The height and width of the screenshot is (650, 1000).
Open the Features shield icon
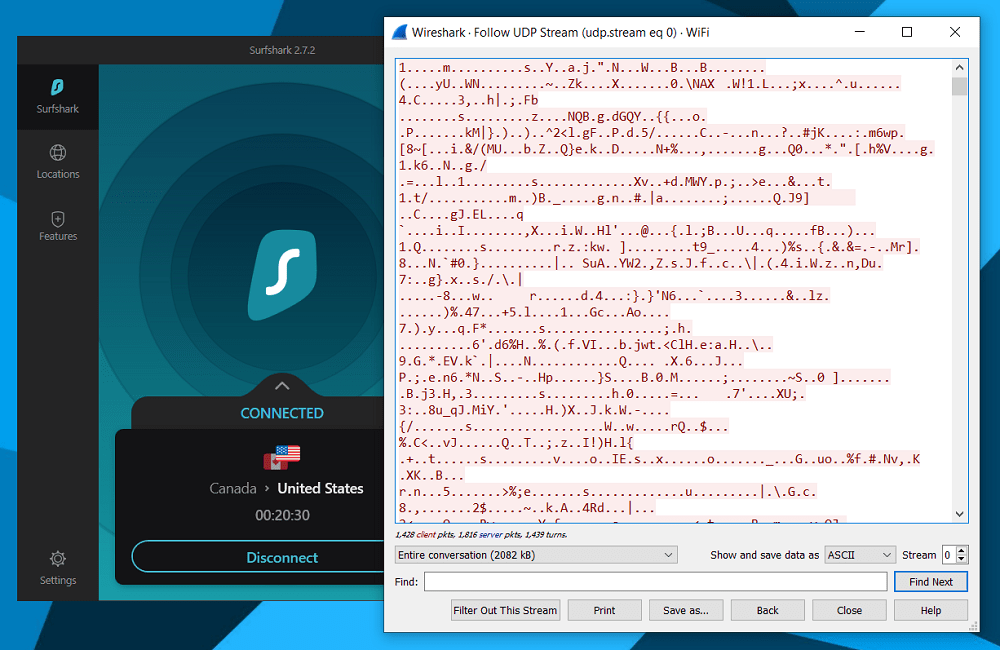point(57,219)
